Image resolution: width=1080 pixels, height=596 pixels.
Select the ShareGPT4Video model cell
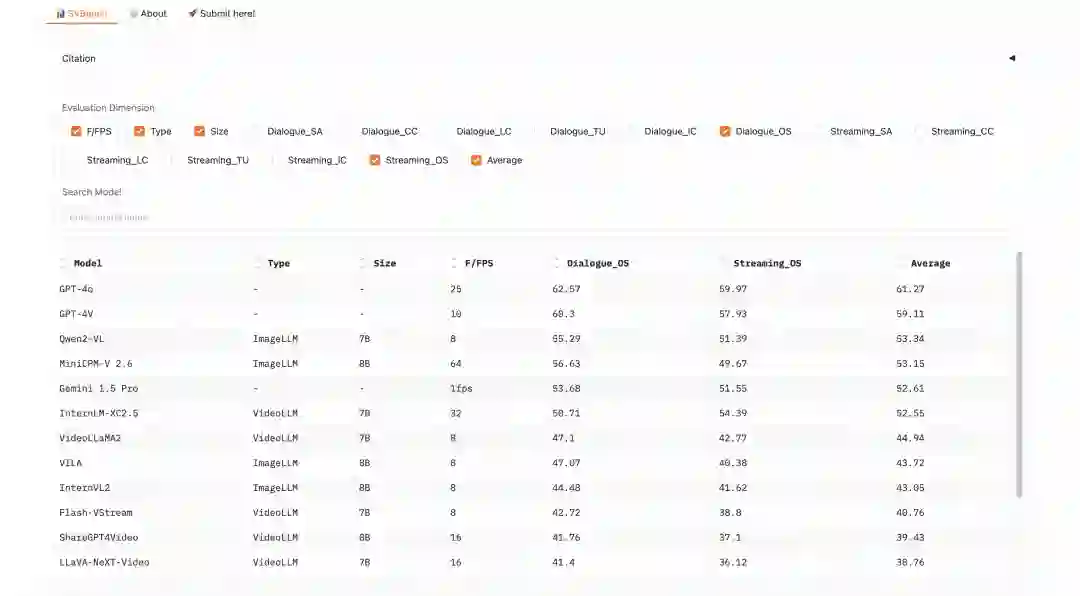[x=98, y=537]
